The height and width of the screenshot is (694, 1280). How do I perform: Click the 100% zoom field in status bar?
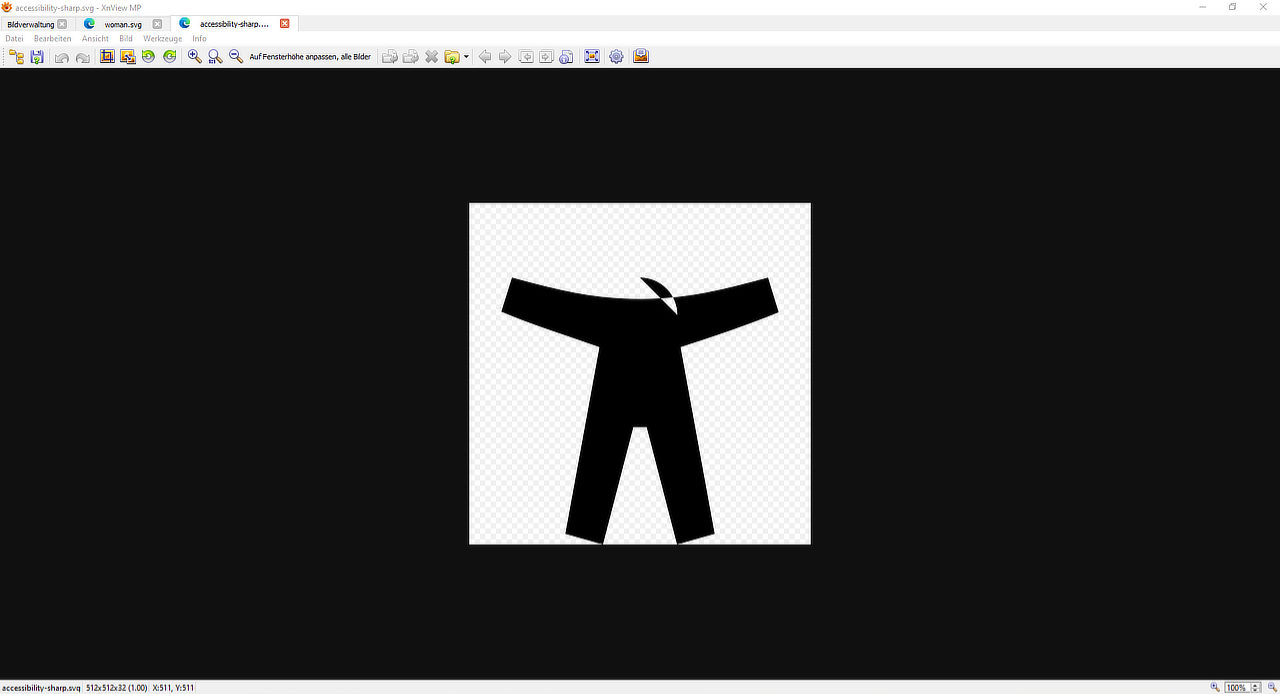(1236, 688)
